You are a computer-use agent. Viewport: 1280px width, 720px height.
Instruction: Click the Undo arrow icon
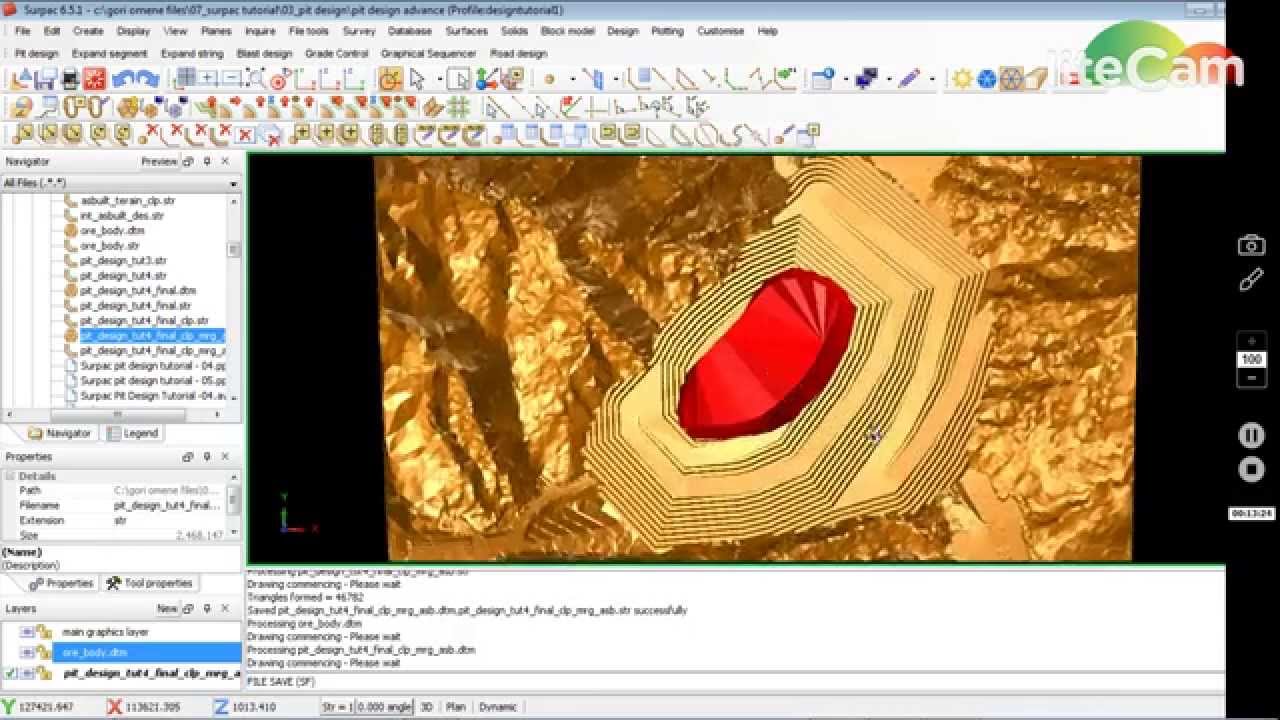(x=123, y=78)
